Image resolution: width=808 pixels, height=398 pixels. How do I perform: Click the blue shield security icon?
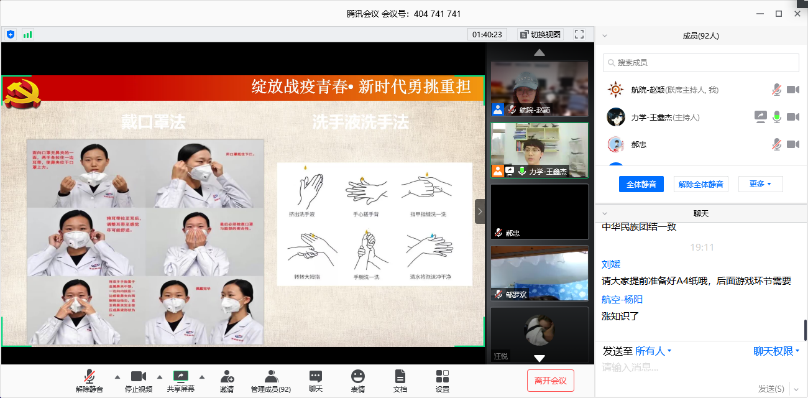point(10,35)
